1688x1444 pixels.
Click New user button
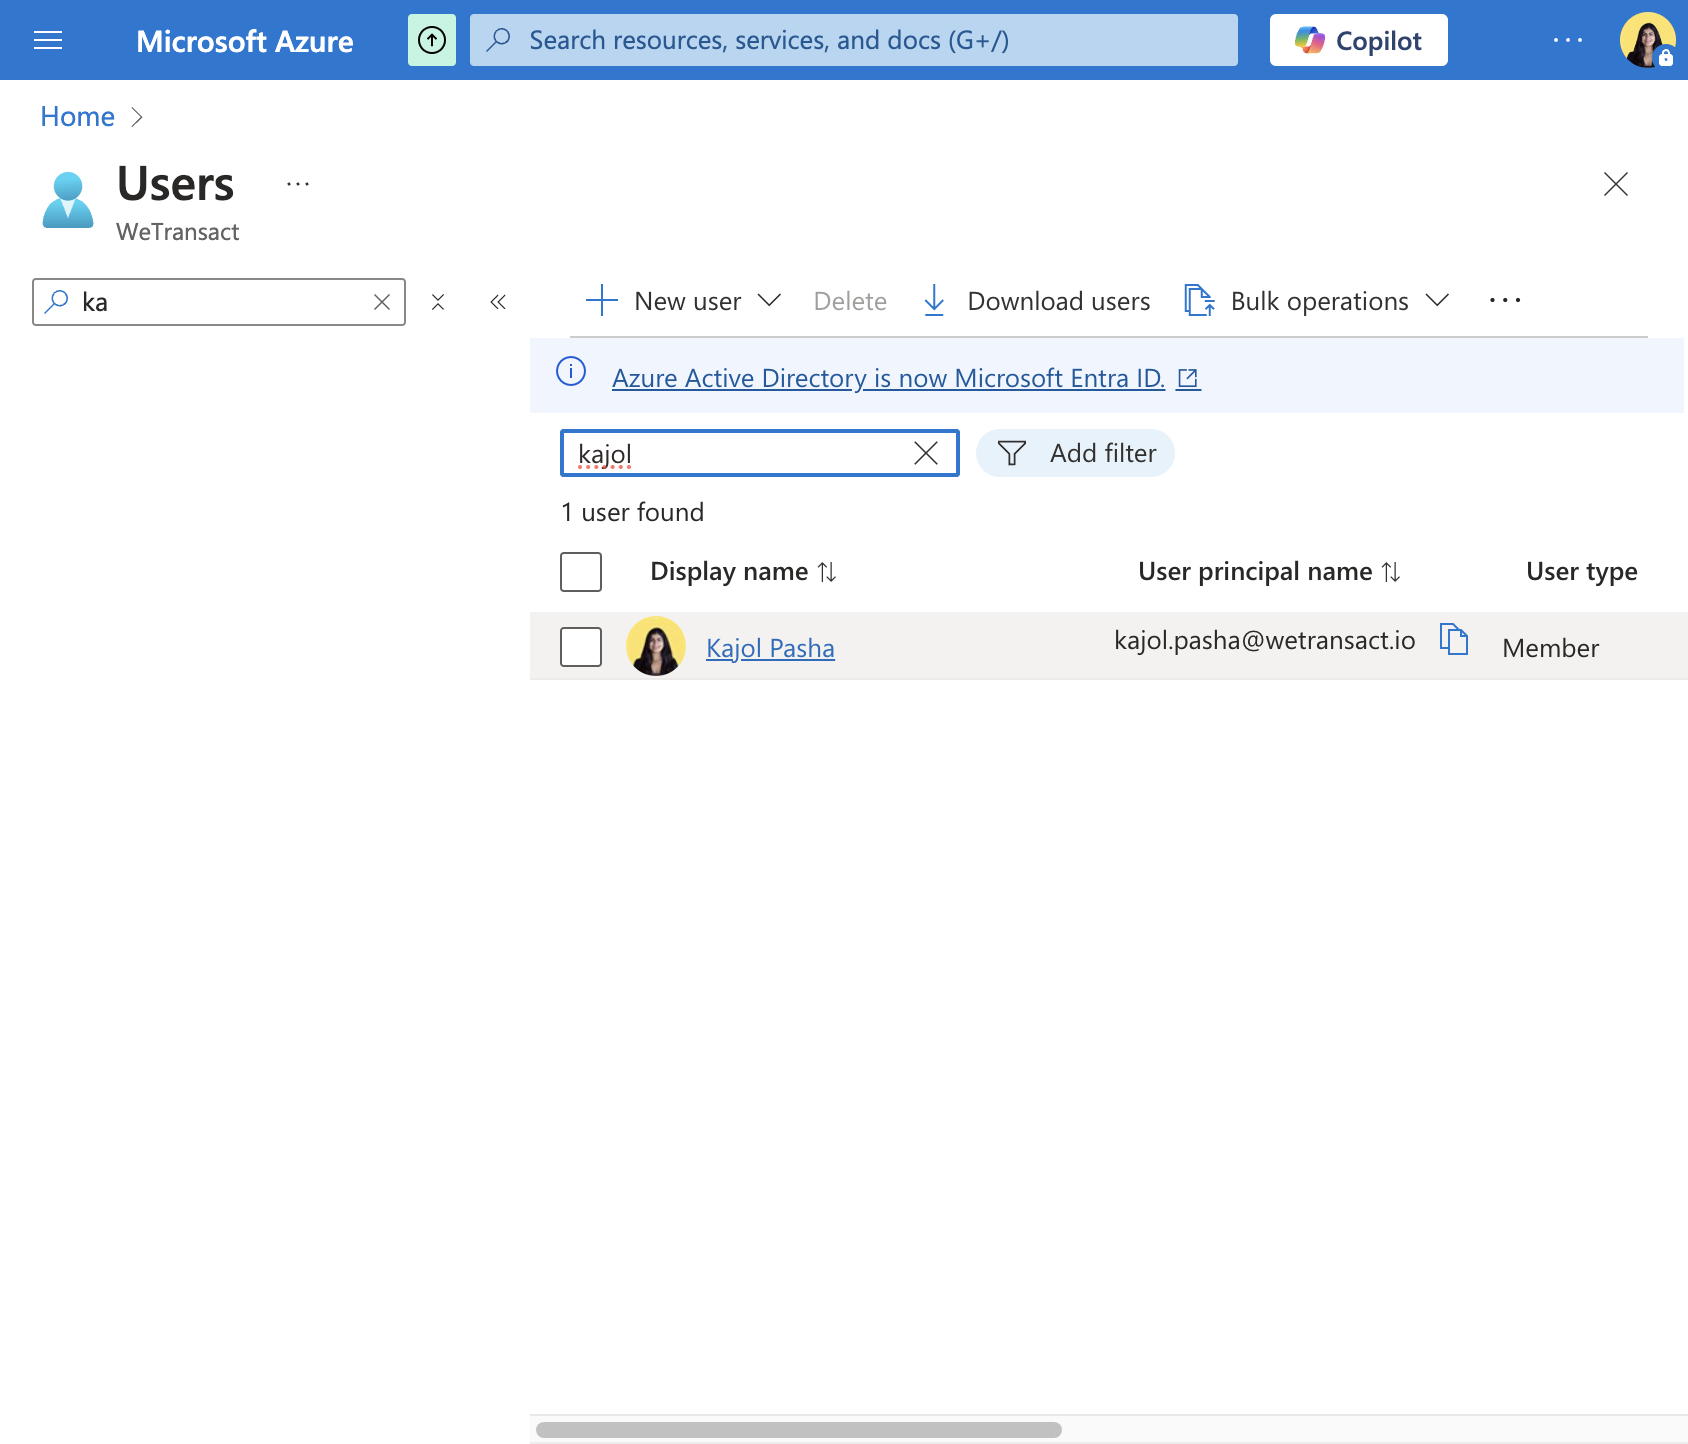coord(663,301)
